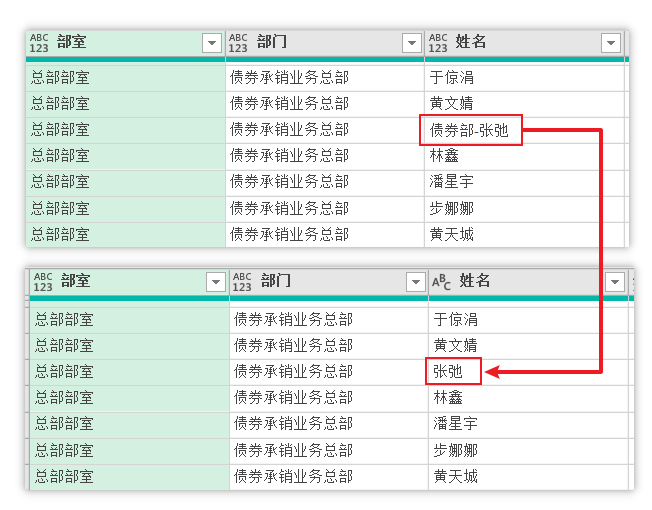Click data type icon of 部室 column in lower table
This screenshot has width=652, height=510.
pos(43,282)
